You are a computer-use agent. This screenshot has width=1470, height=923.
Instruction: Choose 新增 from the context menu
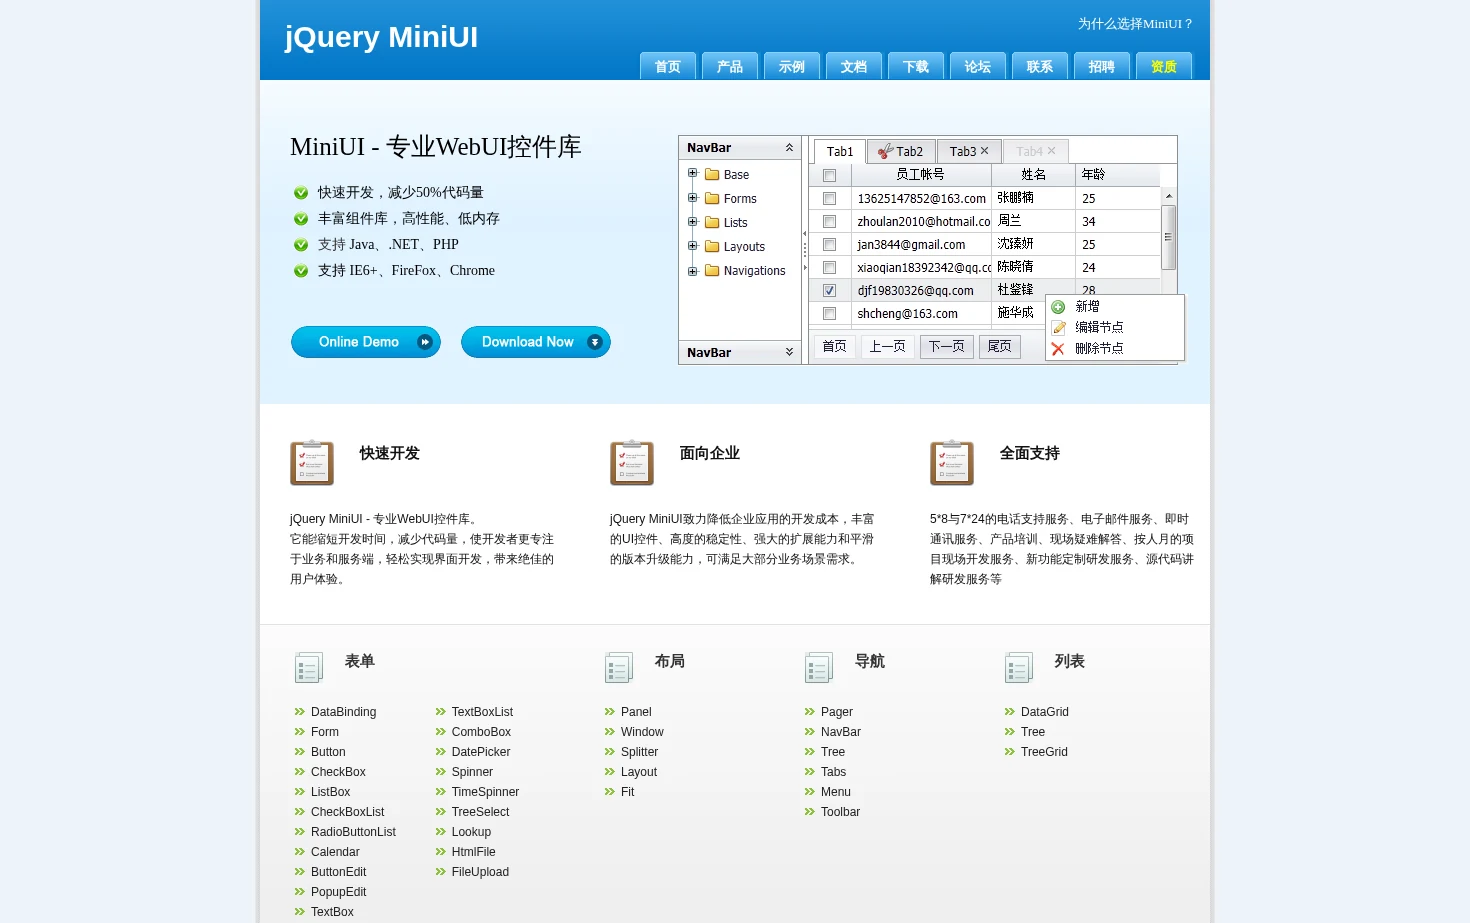[x=1115, y=307]
